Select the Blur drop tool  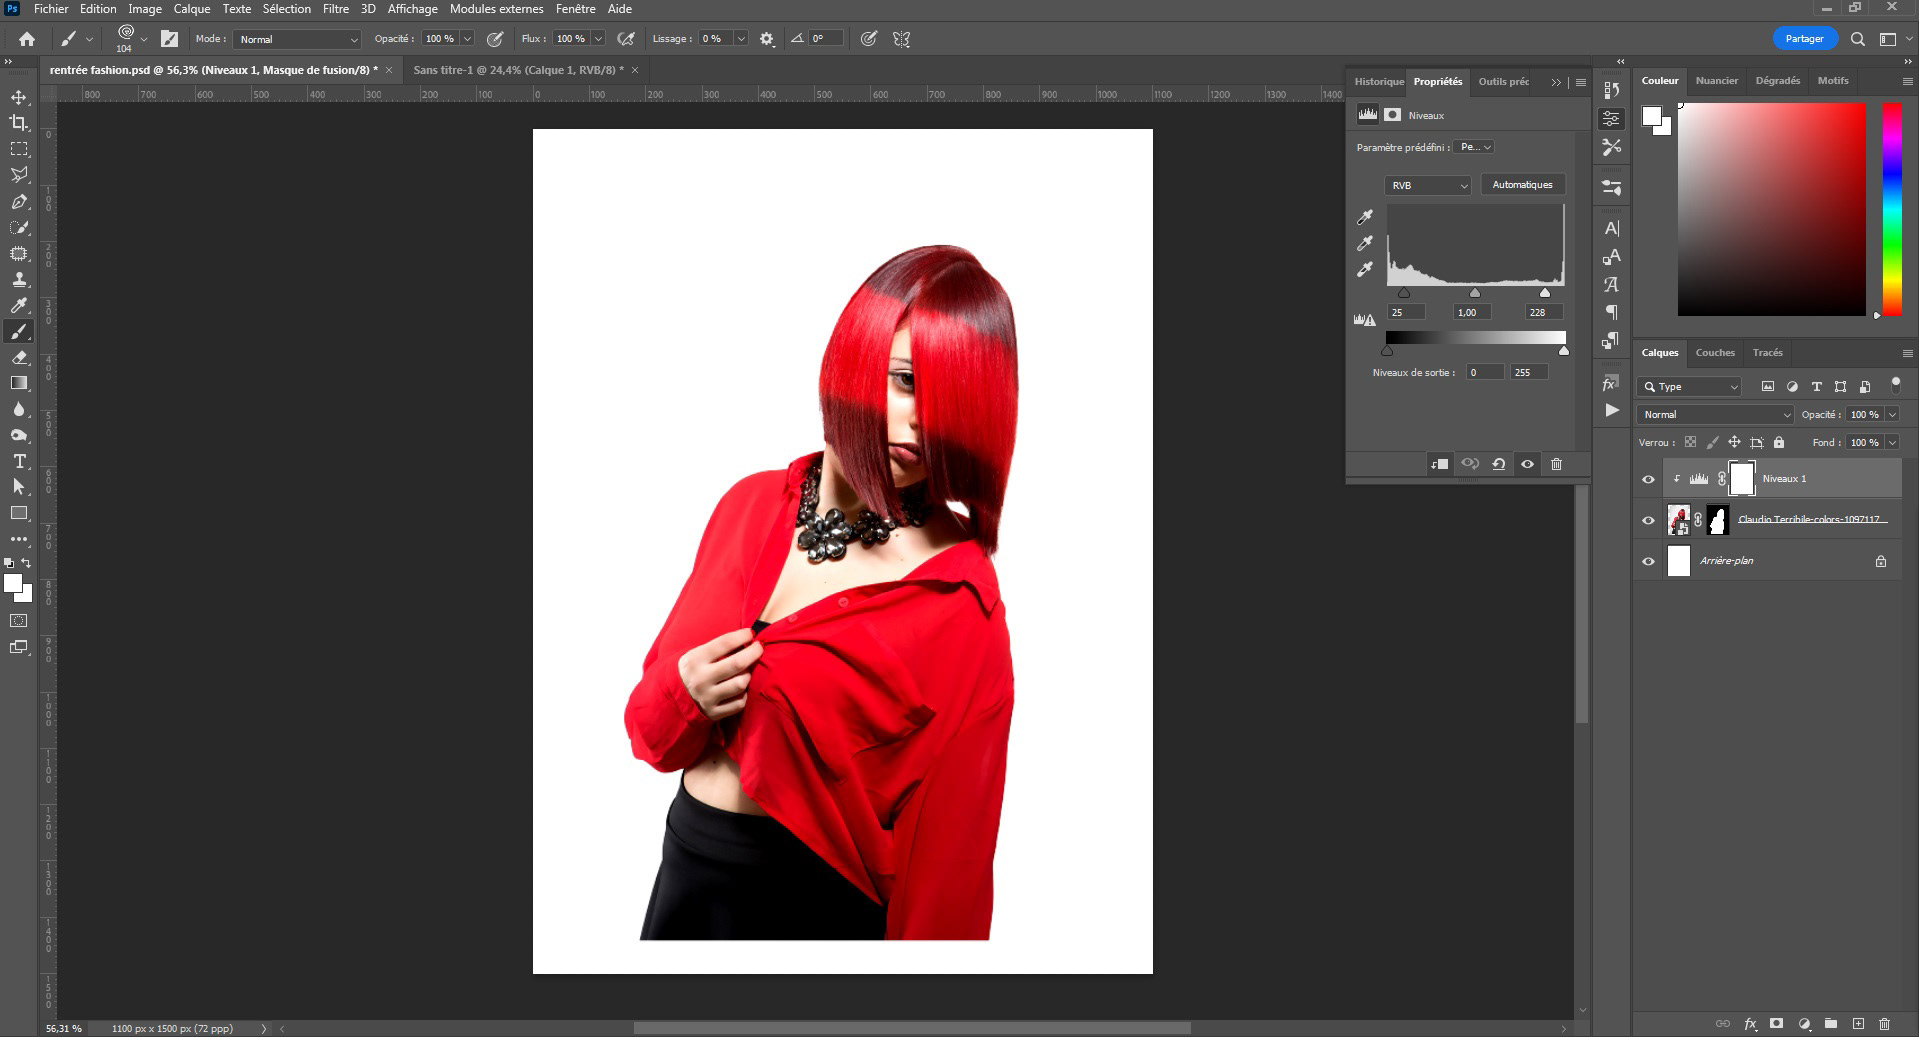[19, 409]
